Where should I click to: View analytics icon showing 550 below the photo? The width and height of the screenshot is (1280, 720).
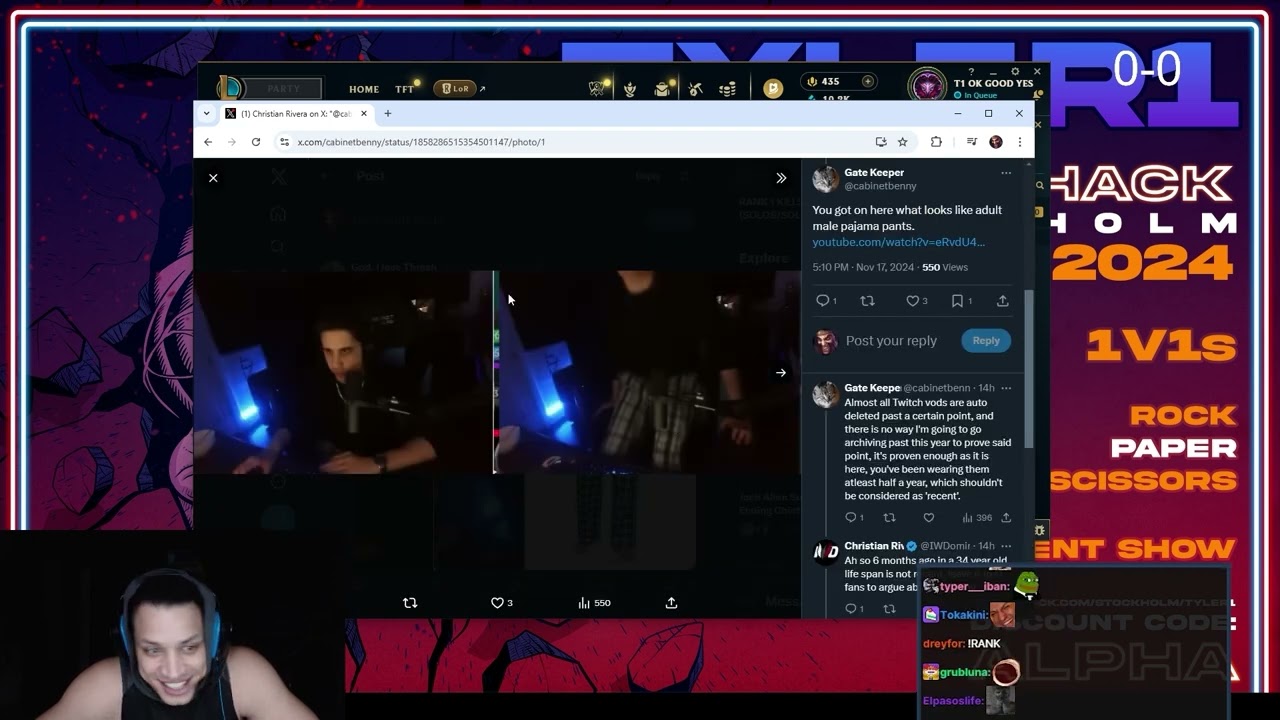[x=594, y=603]
